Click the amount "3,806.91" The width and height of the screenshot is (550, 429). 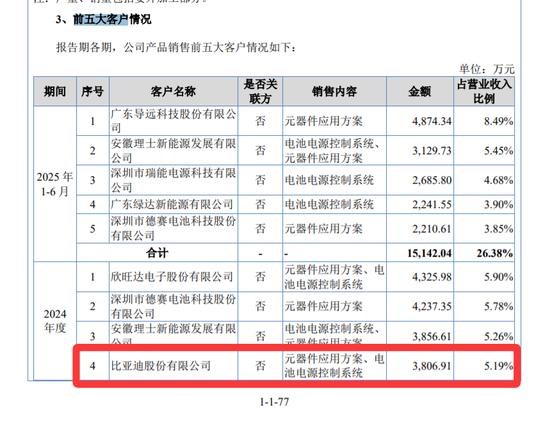[x=432, y=366]
